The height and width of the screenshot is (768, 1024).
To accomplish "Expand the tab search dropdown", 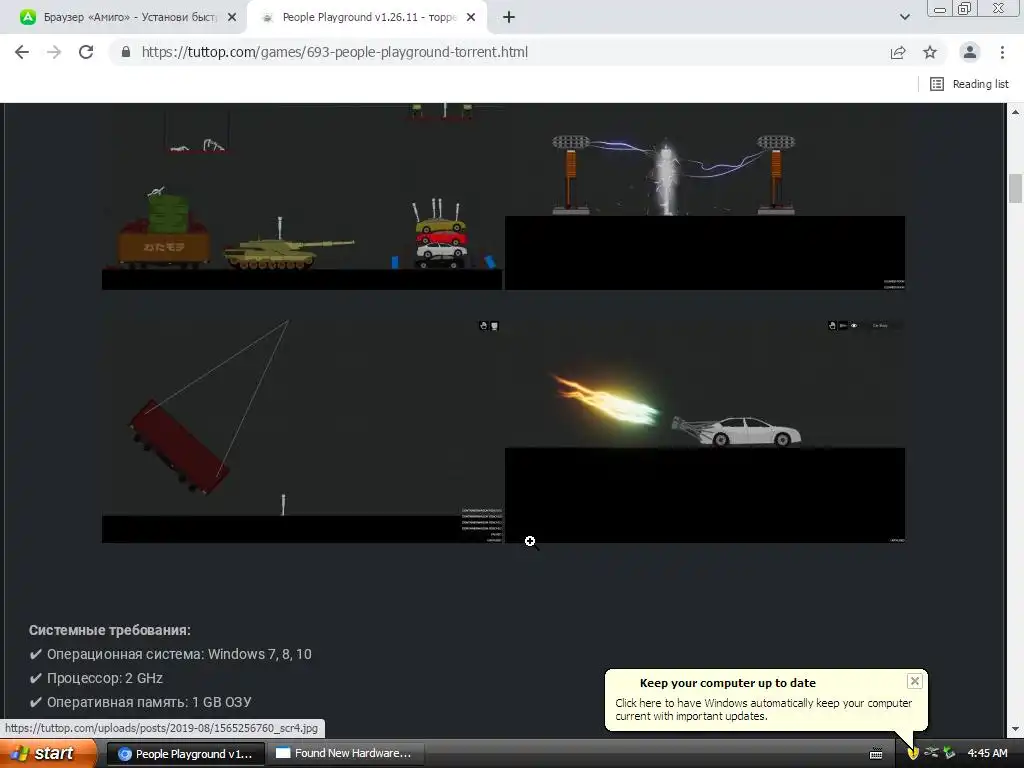I will (904, 18).
